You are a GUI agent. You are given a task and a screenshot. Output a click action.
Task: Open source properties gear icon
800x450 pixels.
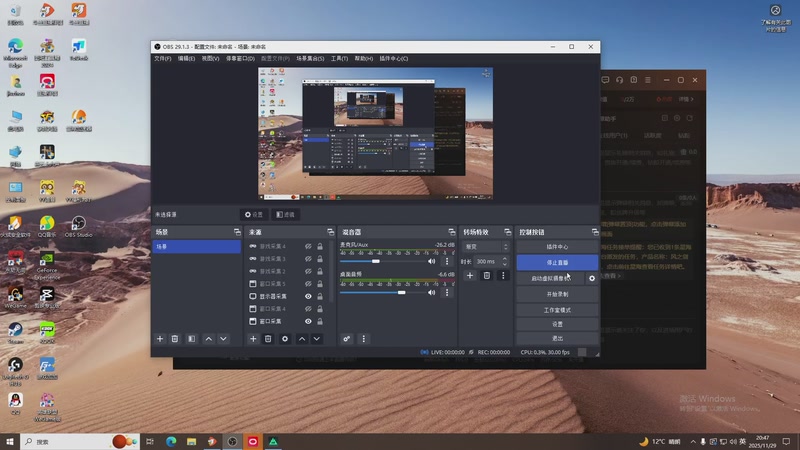click(285, 339)
